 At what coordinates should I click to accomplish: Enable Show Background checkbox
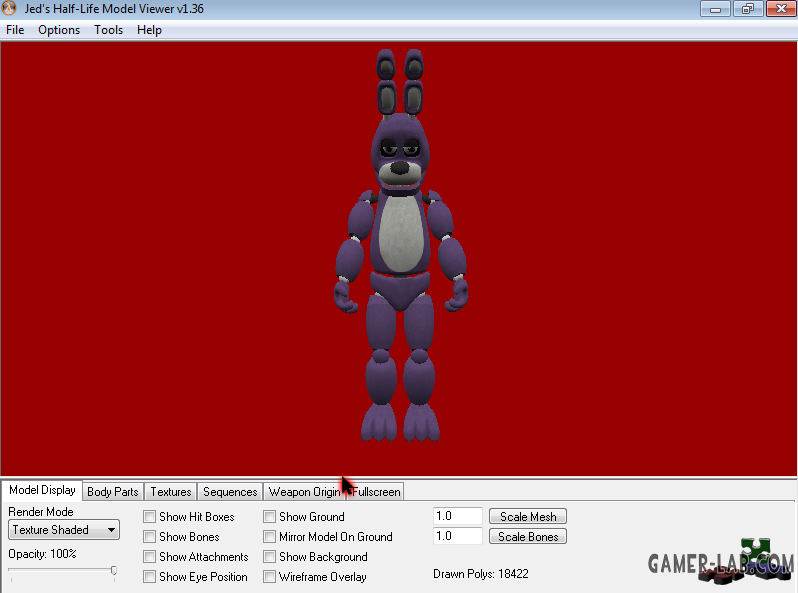[x=269, y=557]
